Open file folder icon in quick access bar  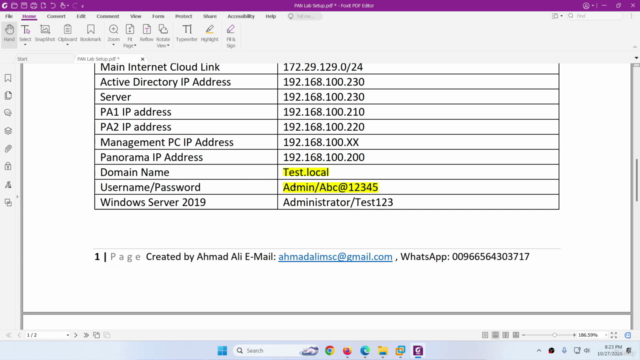point(14,6)
